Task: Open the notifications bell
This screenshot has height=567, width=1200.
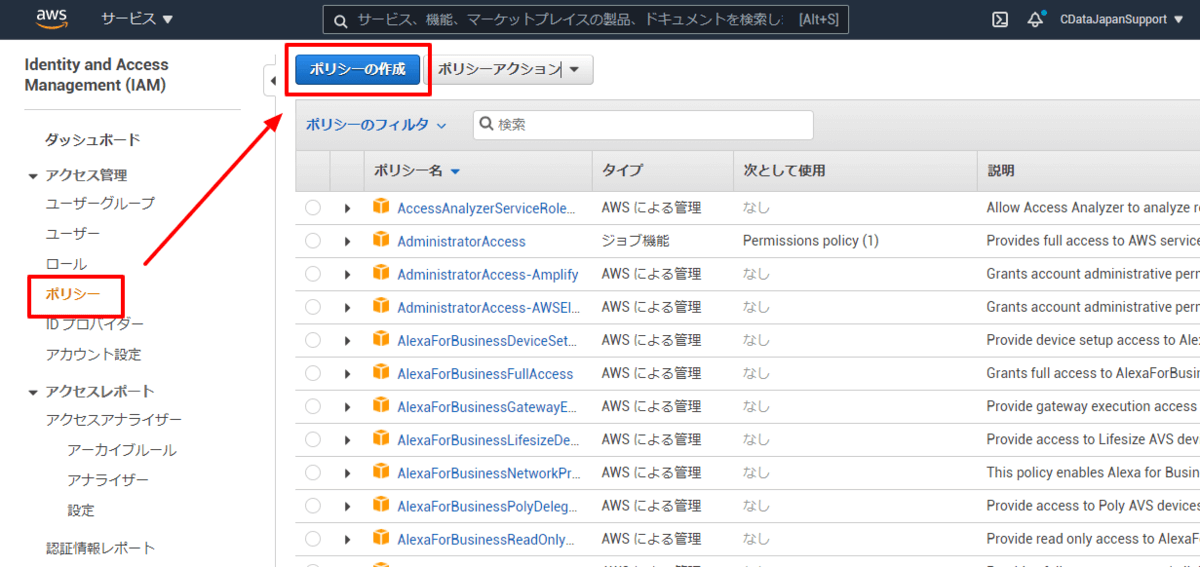Action: tap(1035, 19)
